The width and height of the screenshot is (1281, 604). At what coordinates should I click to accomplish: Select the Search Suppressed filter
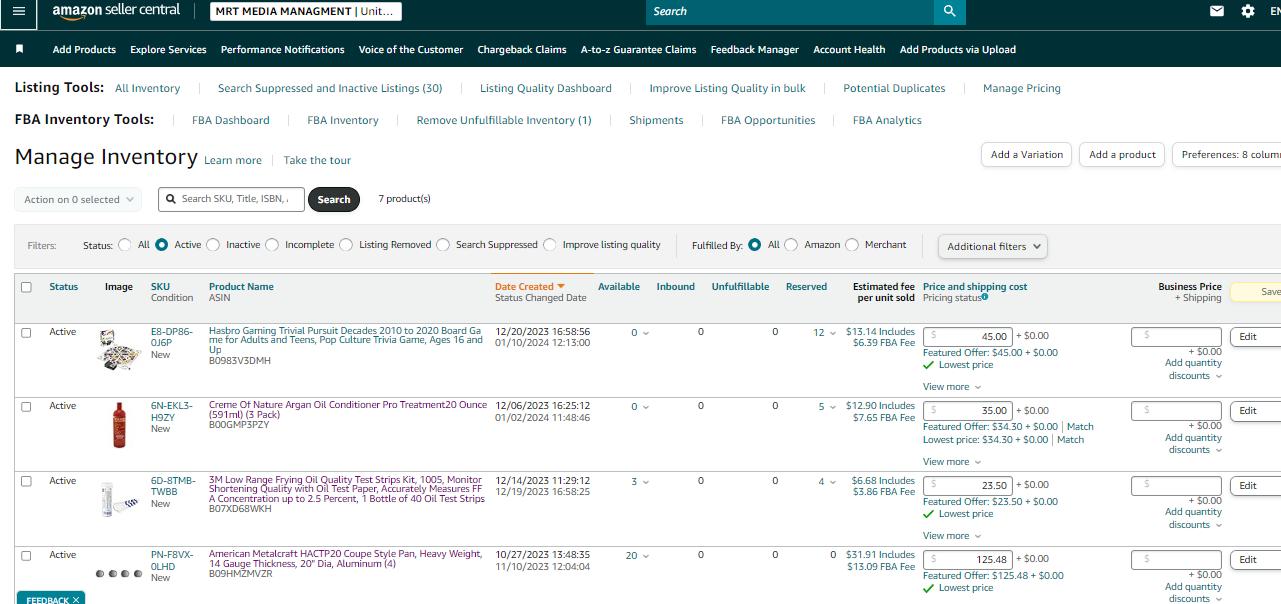tap(443, 245)
